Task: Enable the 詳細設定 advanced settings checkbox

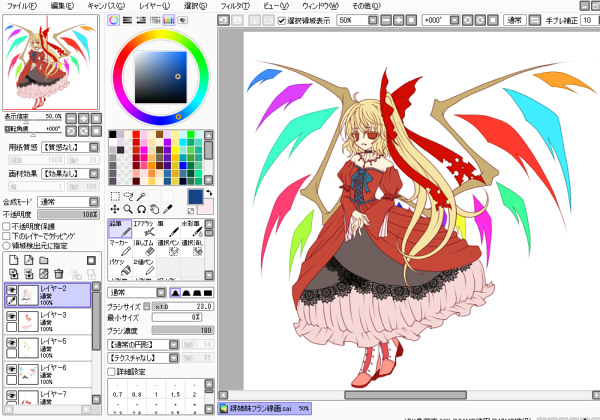Action: tap(111, 371)
